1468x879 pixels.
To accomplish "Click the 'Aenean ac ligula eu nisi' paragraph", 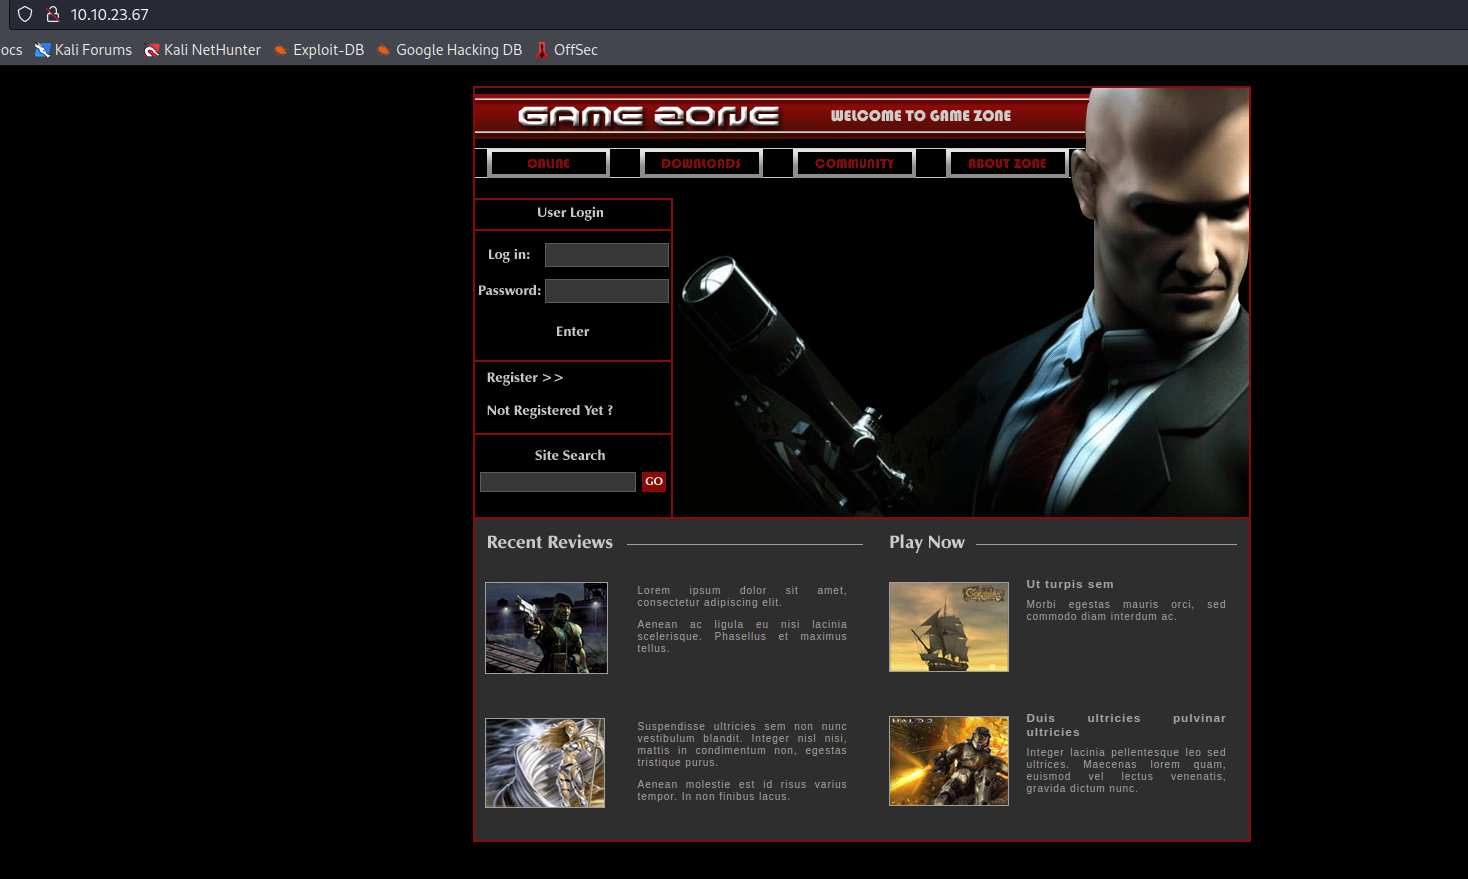I will click(x=742, y=637).
